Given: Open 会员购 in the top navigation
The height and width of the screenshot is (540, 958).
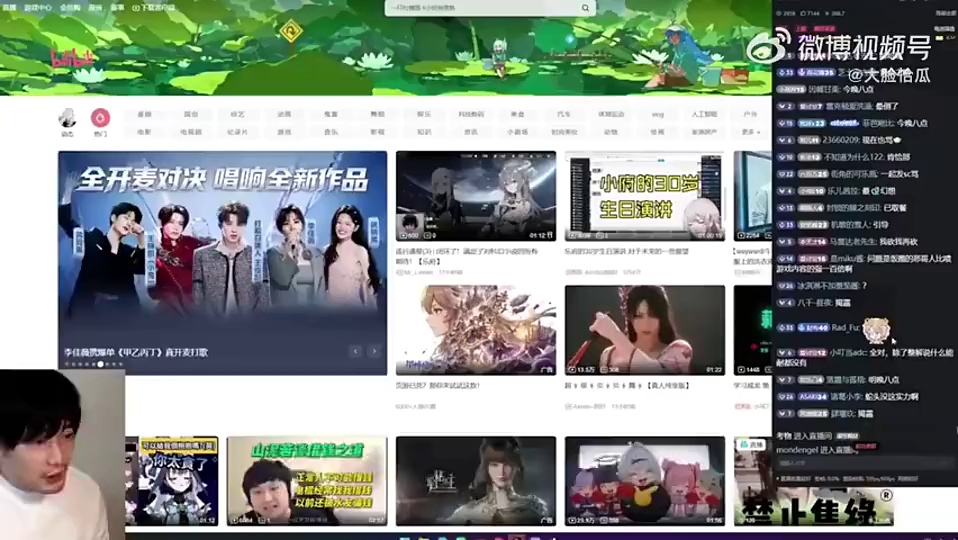Looking at the screenshot, I should point(70,8).
